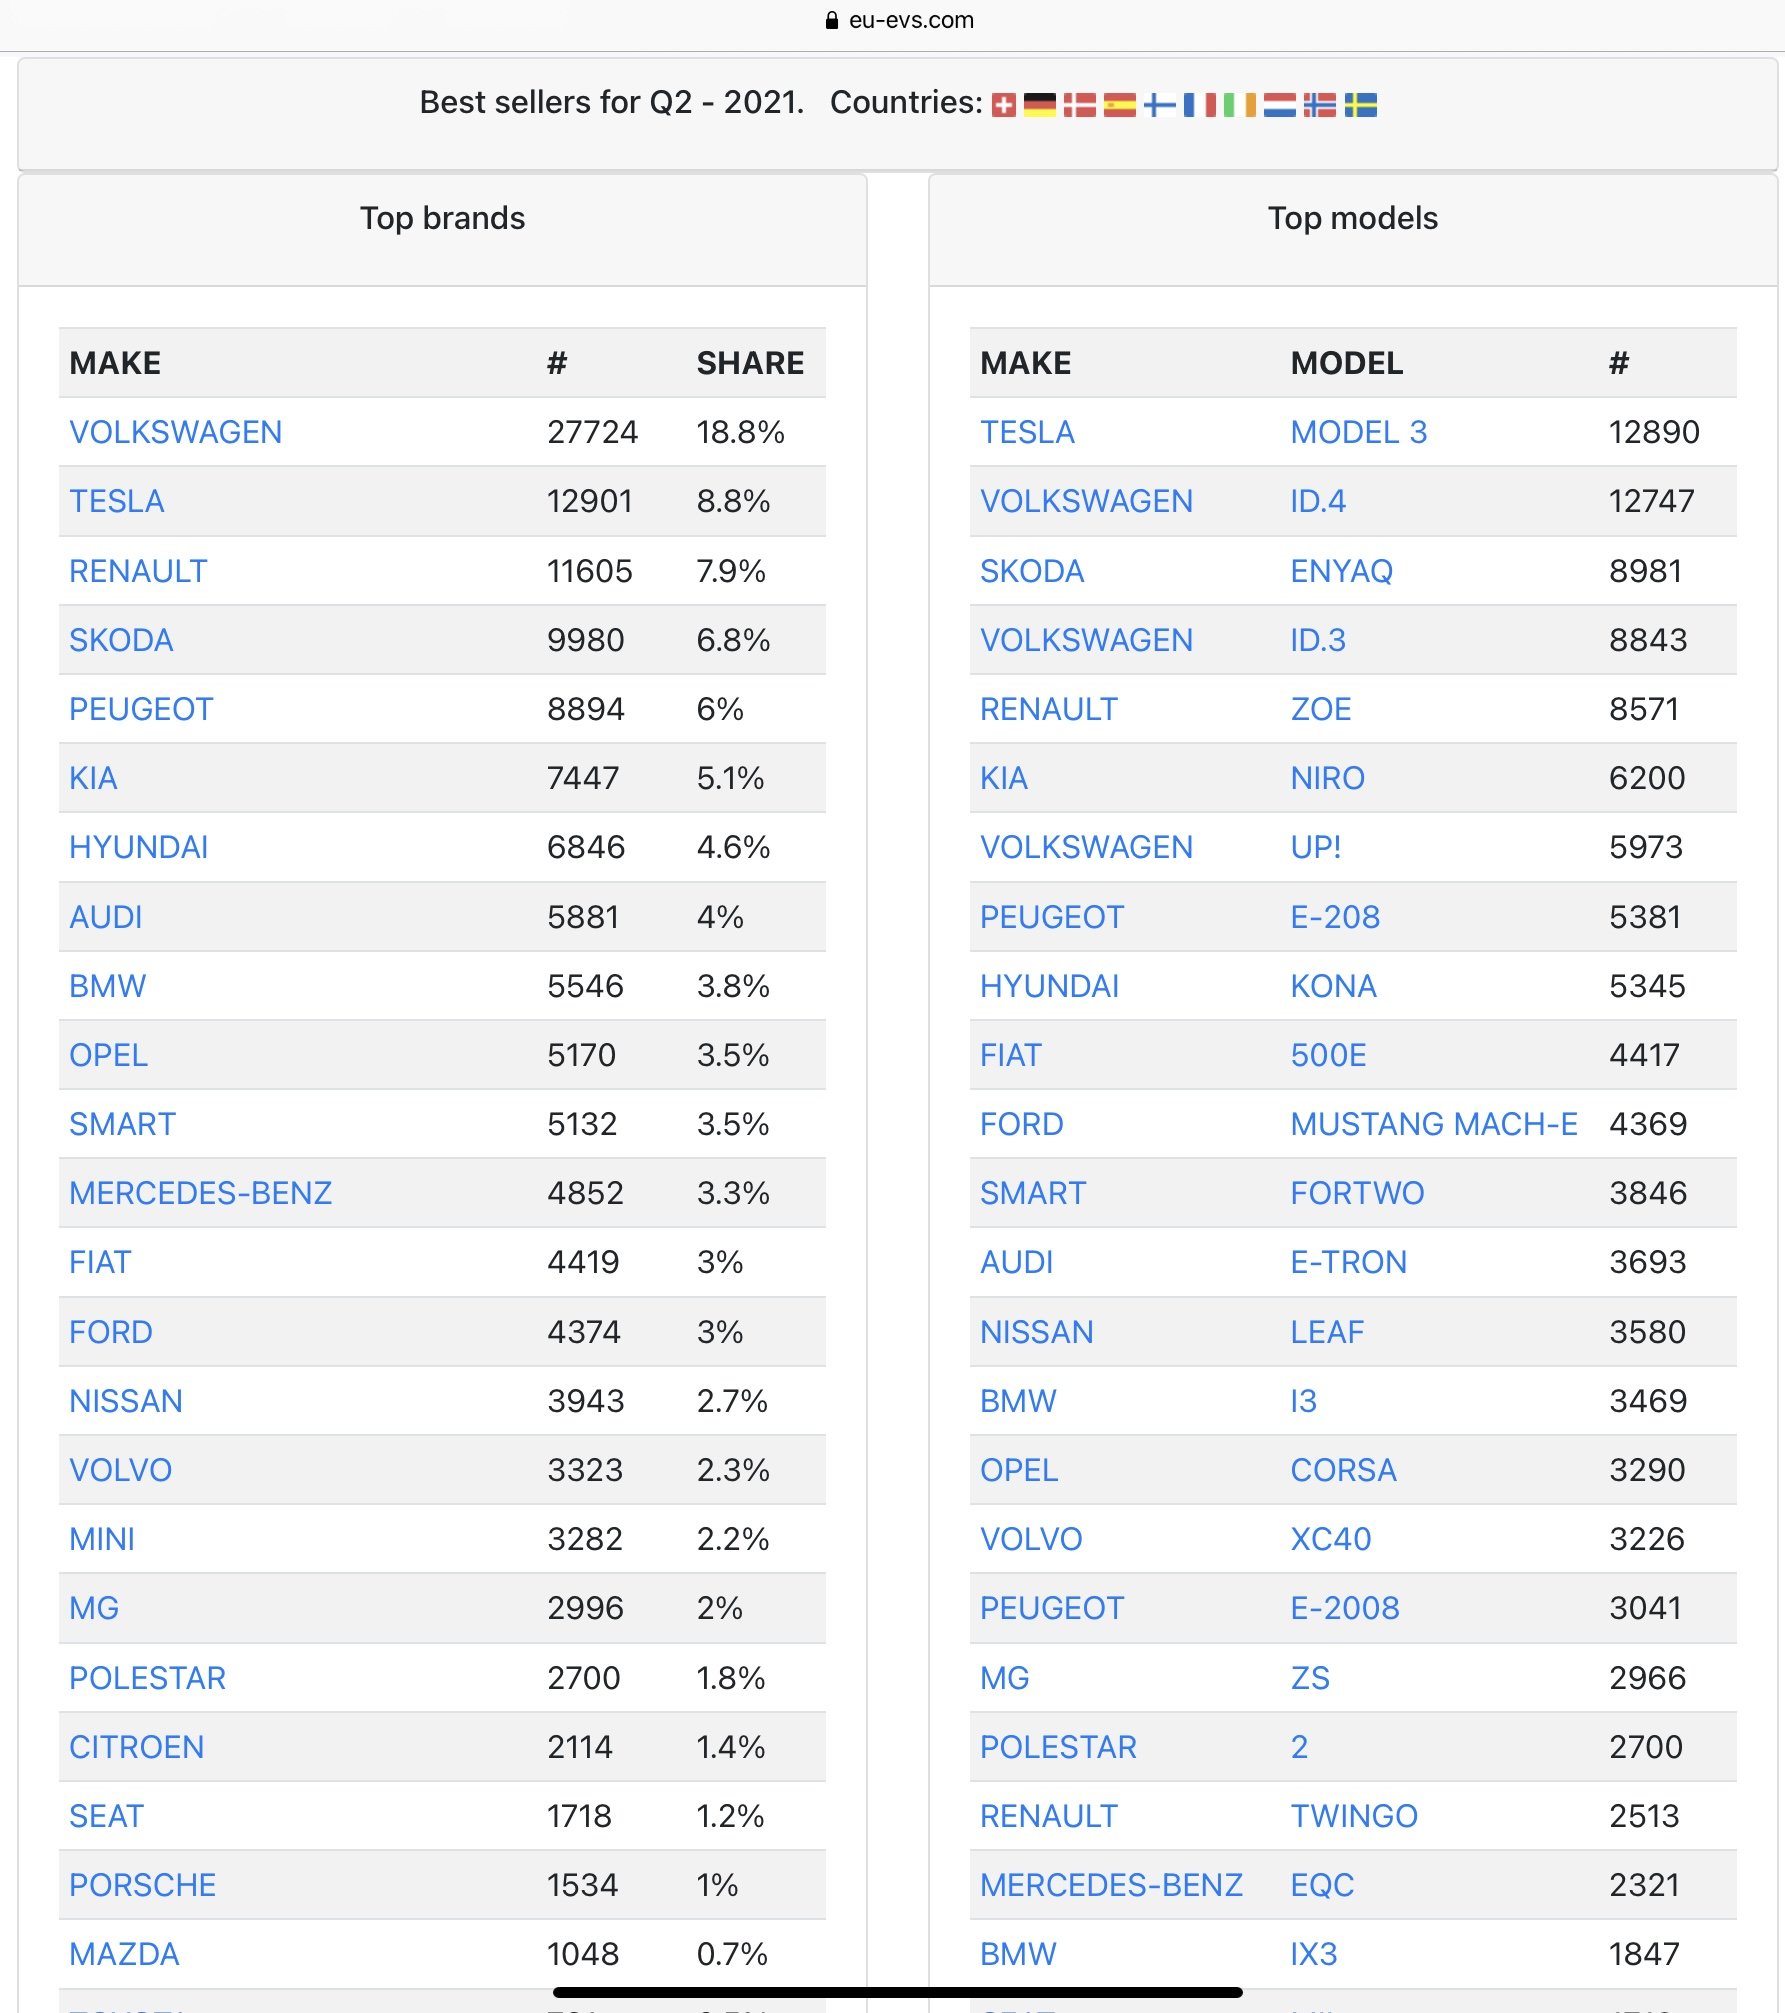Click the padlock icon in address bar
The height and width of the screenshot is (2013, 1785).
pos(832,20)
